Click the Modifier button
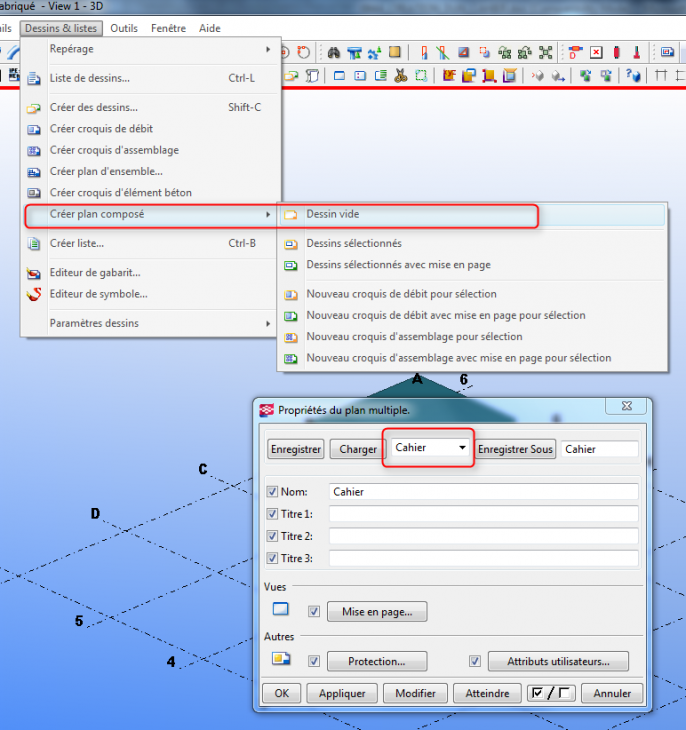Image resolution: width=686 pixels, height=730 pixels. point(415,693)
